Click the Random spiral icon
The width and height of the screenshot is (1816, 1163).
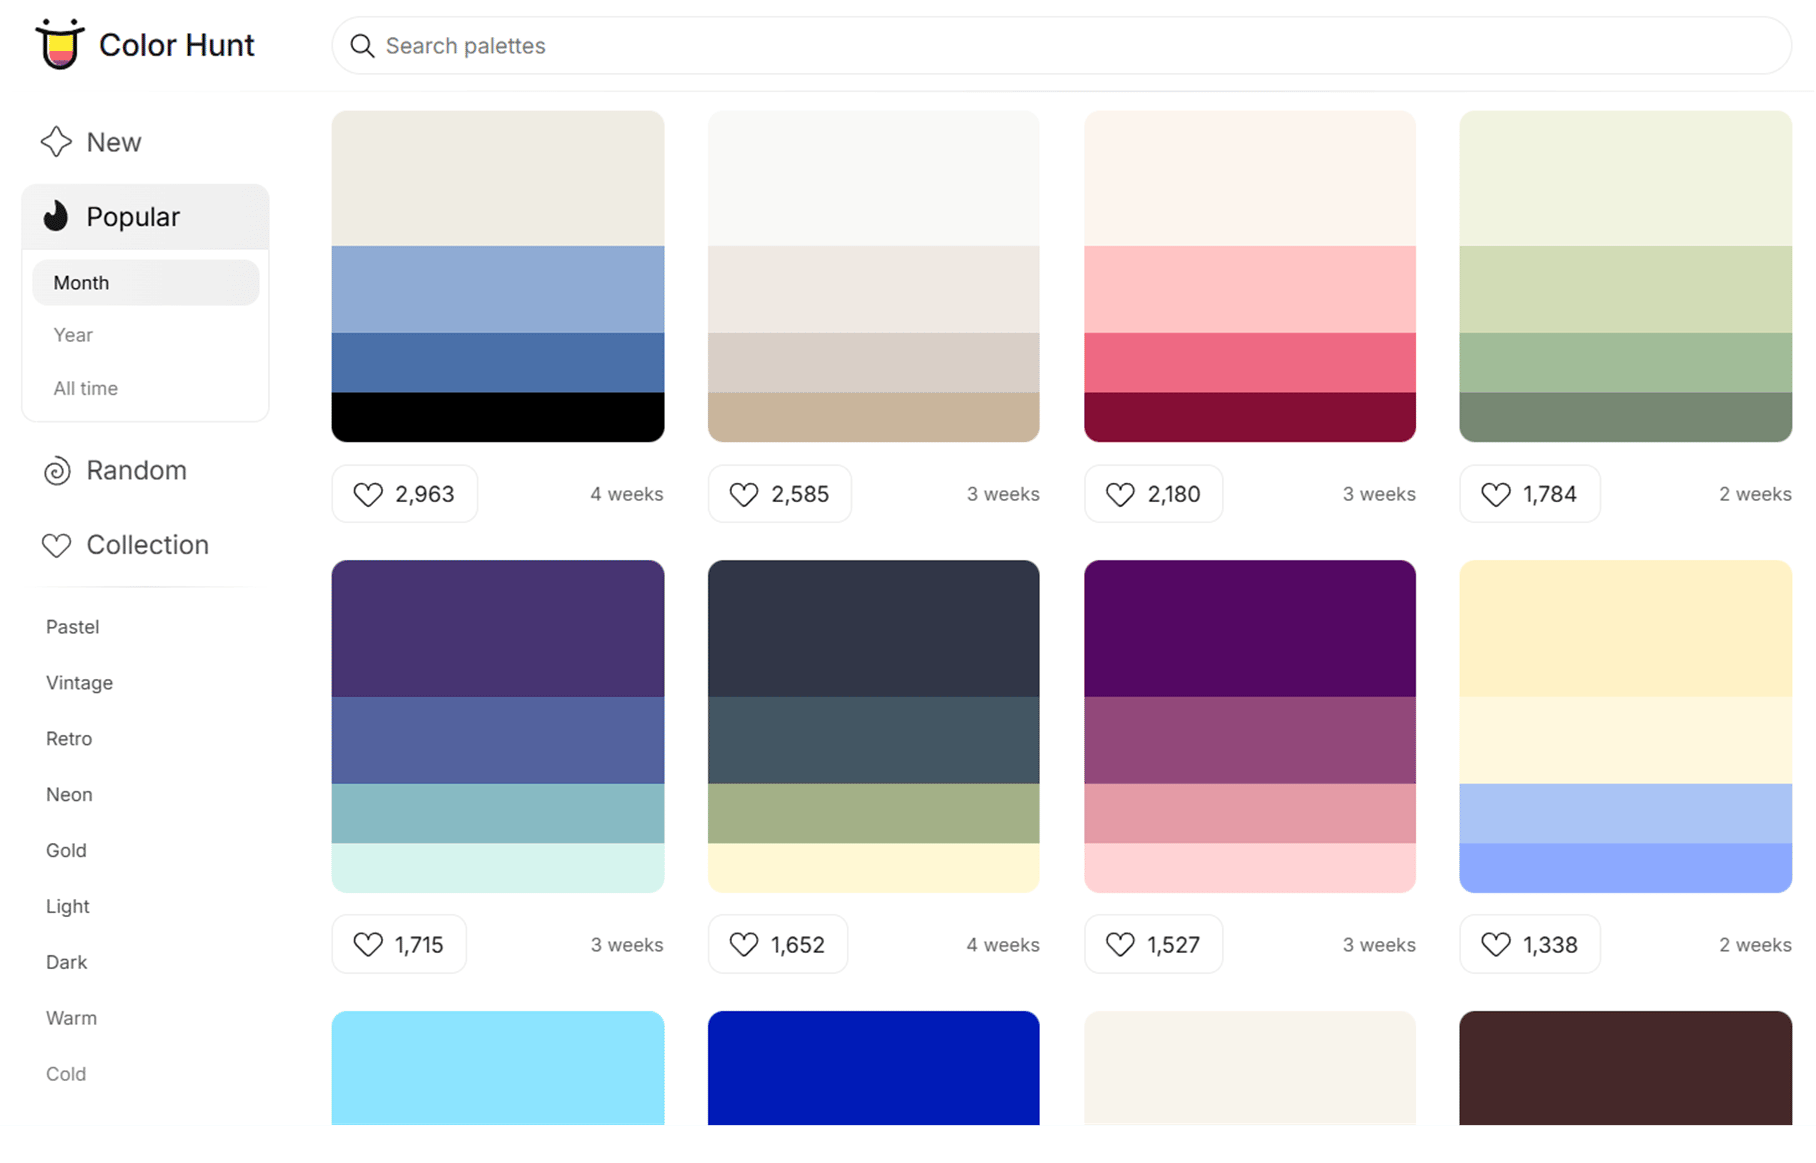coord(57,470)
